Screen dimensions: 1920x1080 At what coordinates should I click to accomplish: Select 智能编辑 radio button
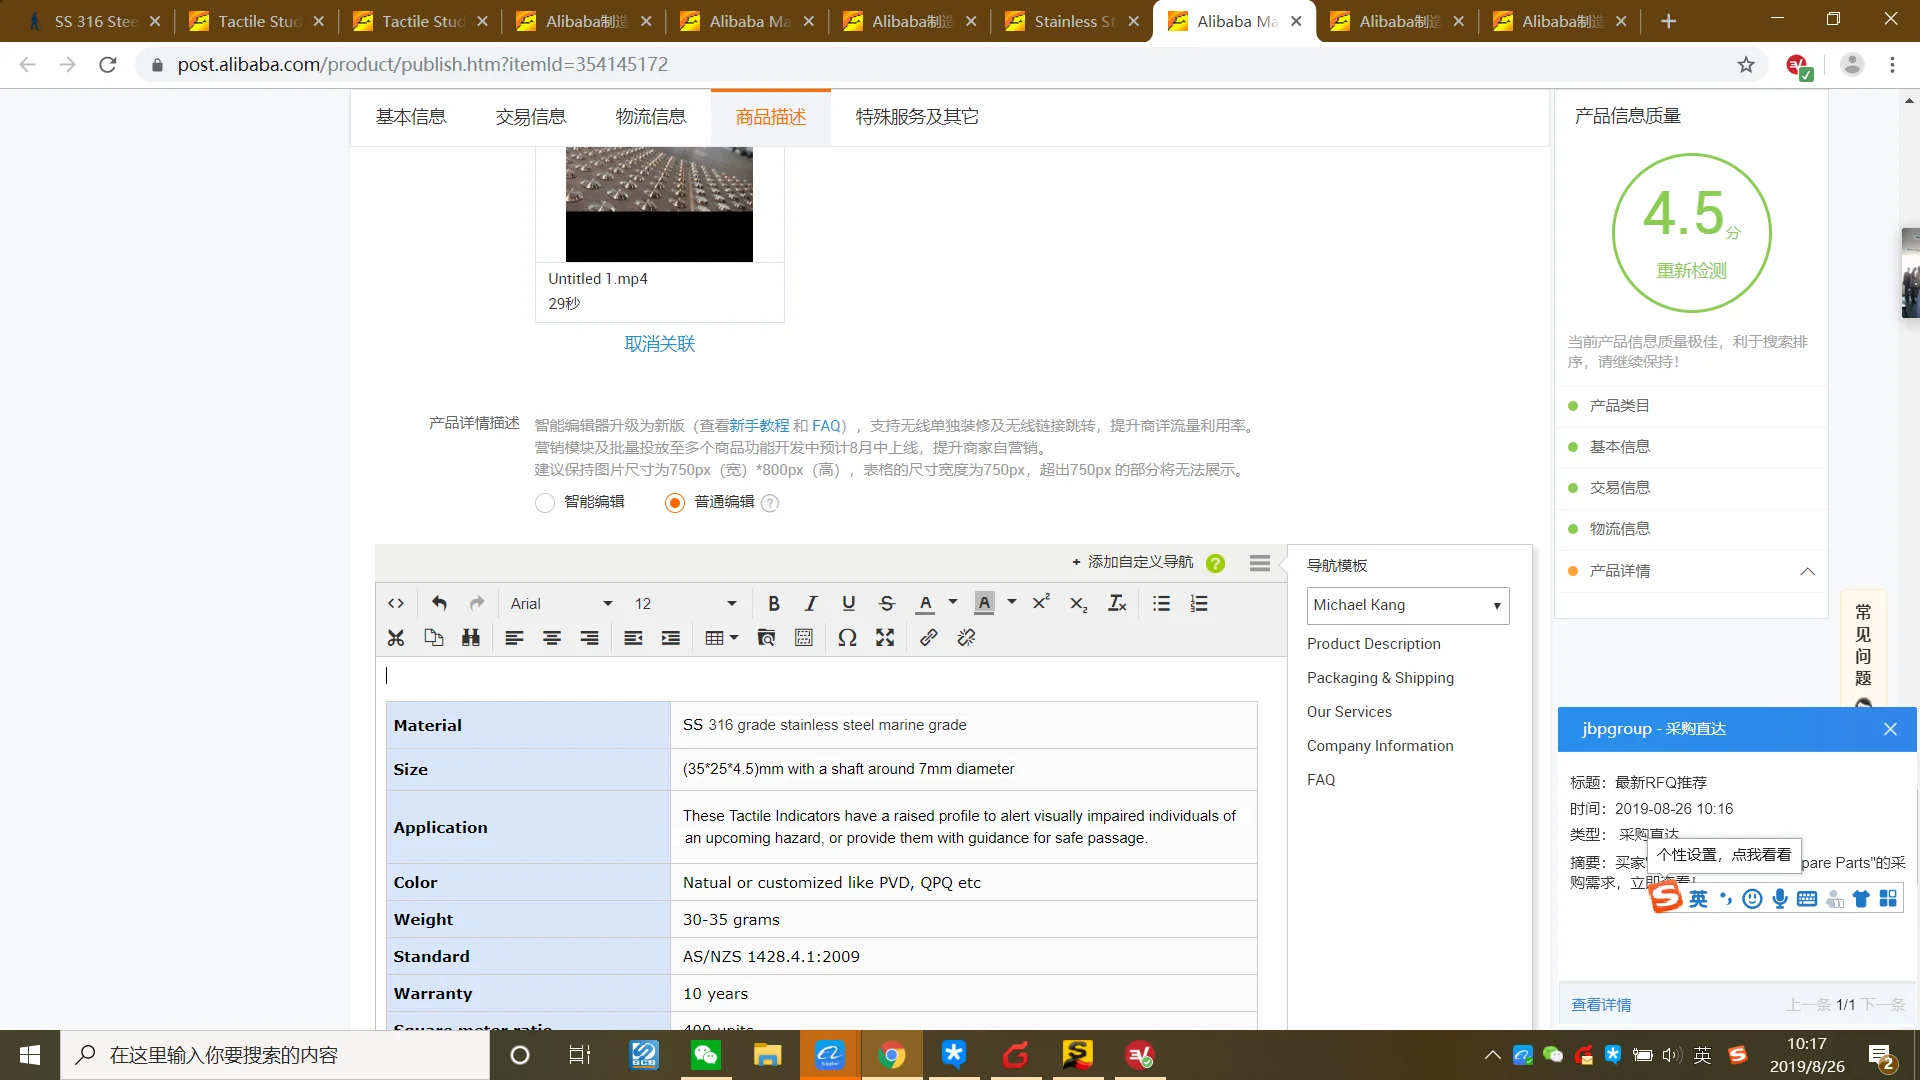[545, 503]
